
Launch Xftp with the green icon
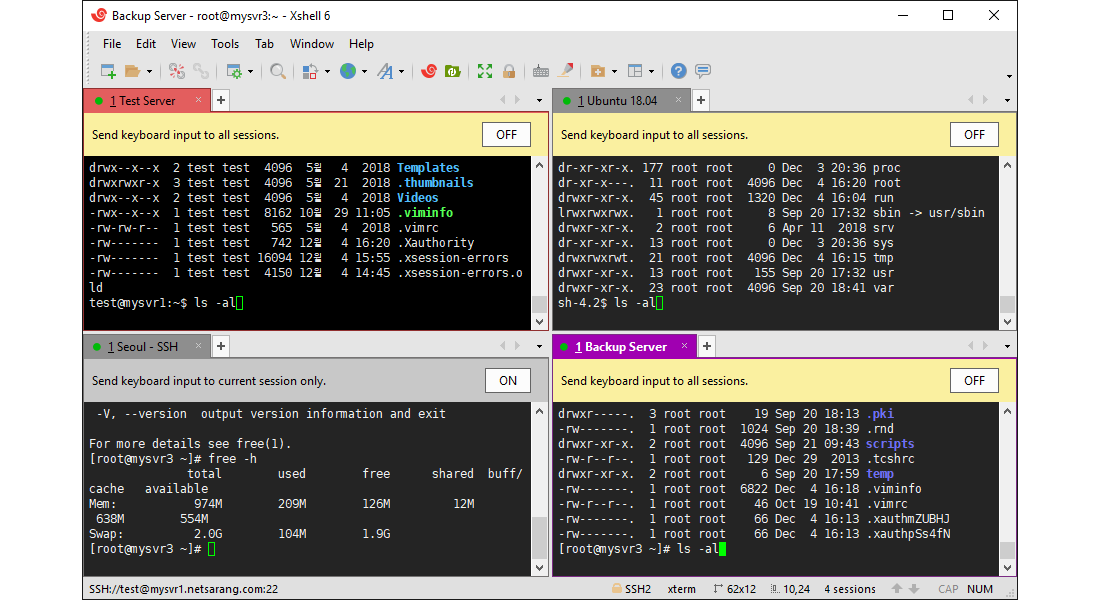(x=452, y=71)
